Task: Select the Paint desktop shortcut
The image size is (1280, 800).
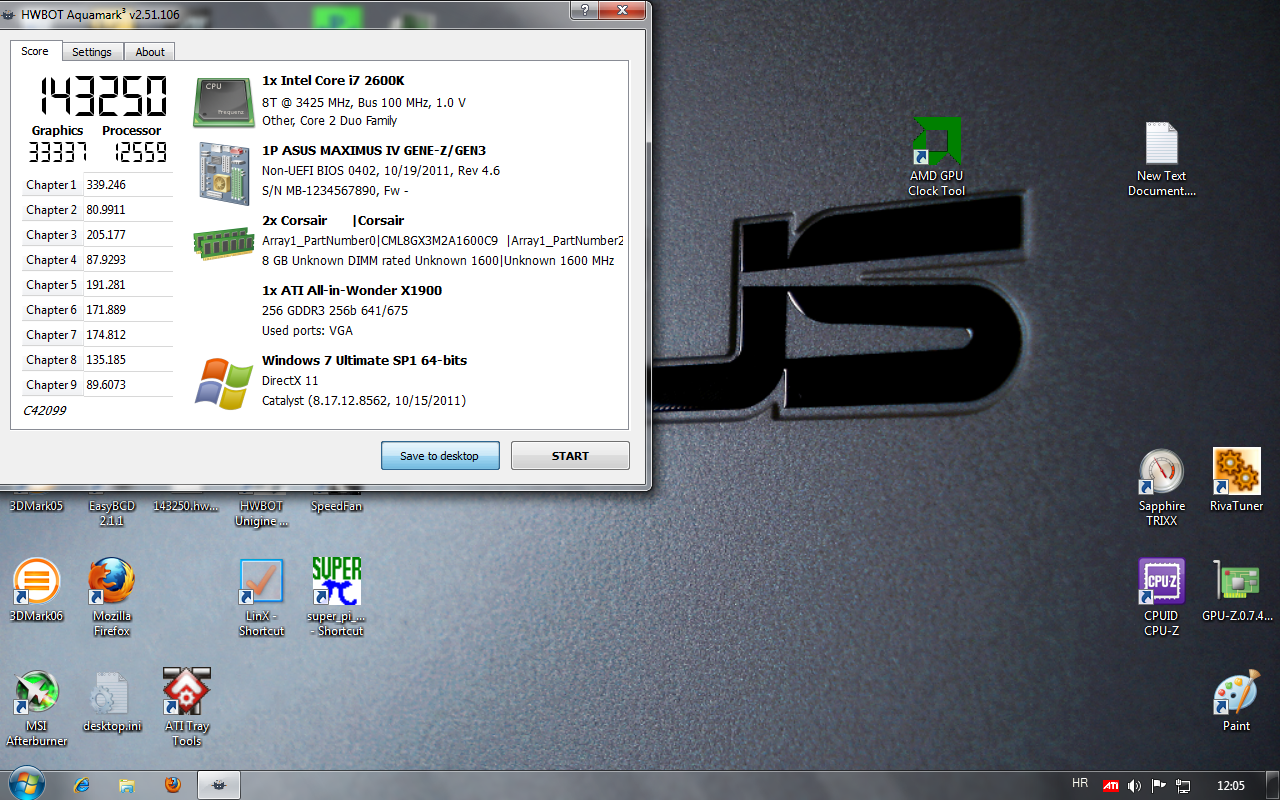Action: pos(1236,701)
